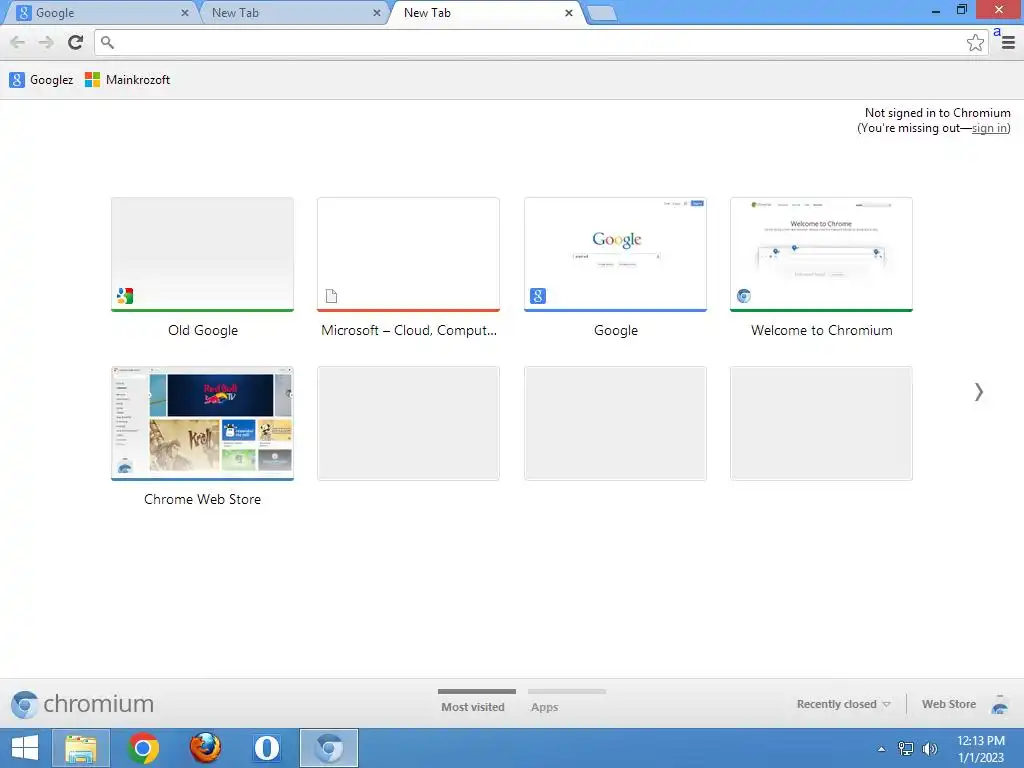Viewport: 1024px width, 768px height.
Task: Select the Most visited section
Action: coord(476,703)
